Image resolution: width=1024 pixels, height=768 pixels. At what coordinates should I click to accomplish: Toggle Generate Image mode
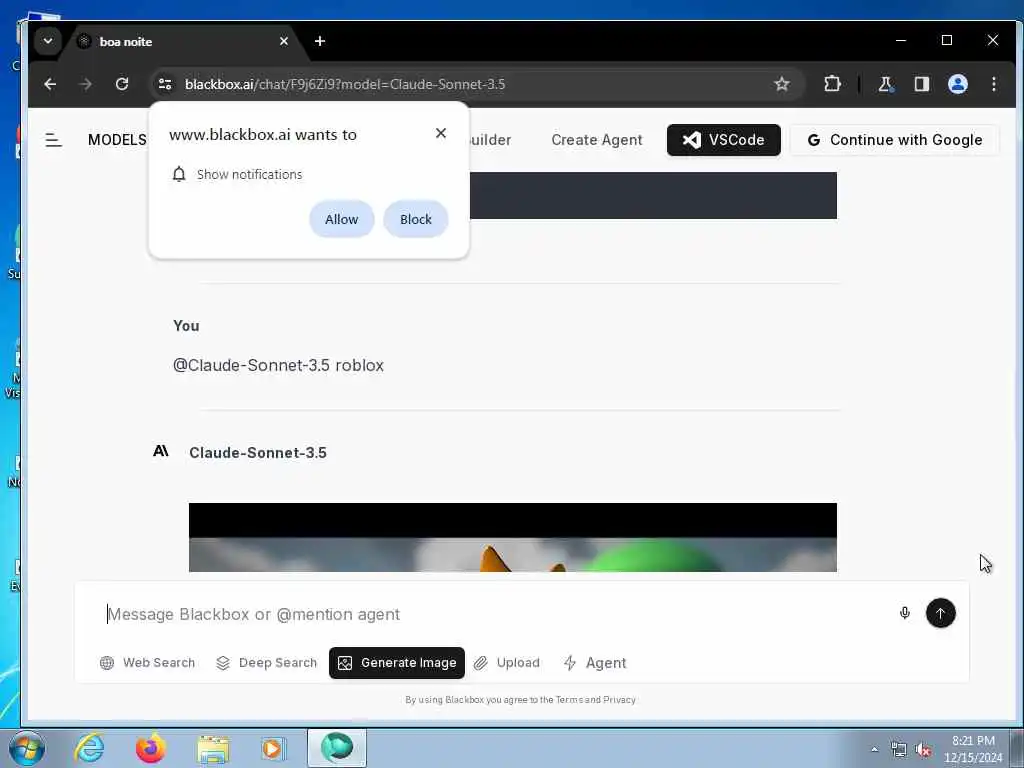coord(396,663)
